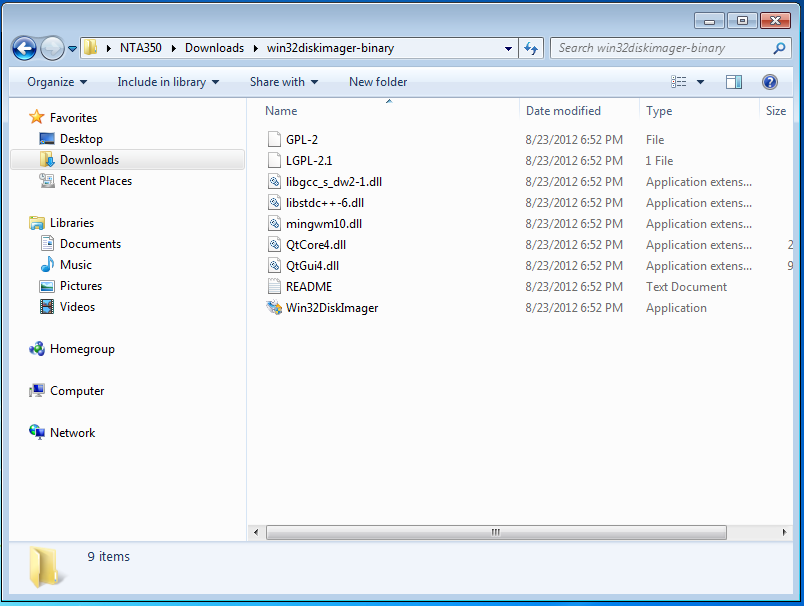This screenshot has width=804, height=606.
Task: Select Libraries icon in navigation pane
Action: tap(36, 223)
